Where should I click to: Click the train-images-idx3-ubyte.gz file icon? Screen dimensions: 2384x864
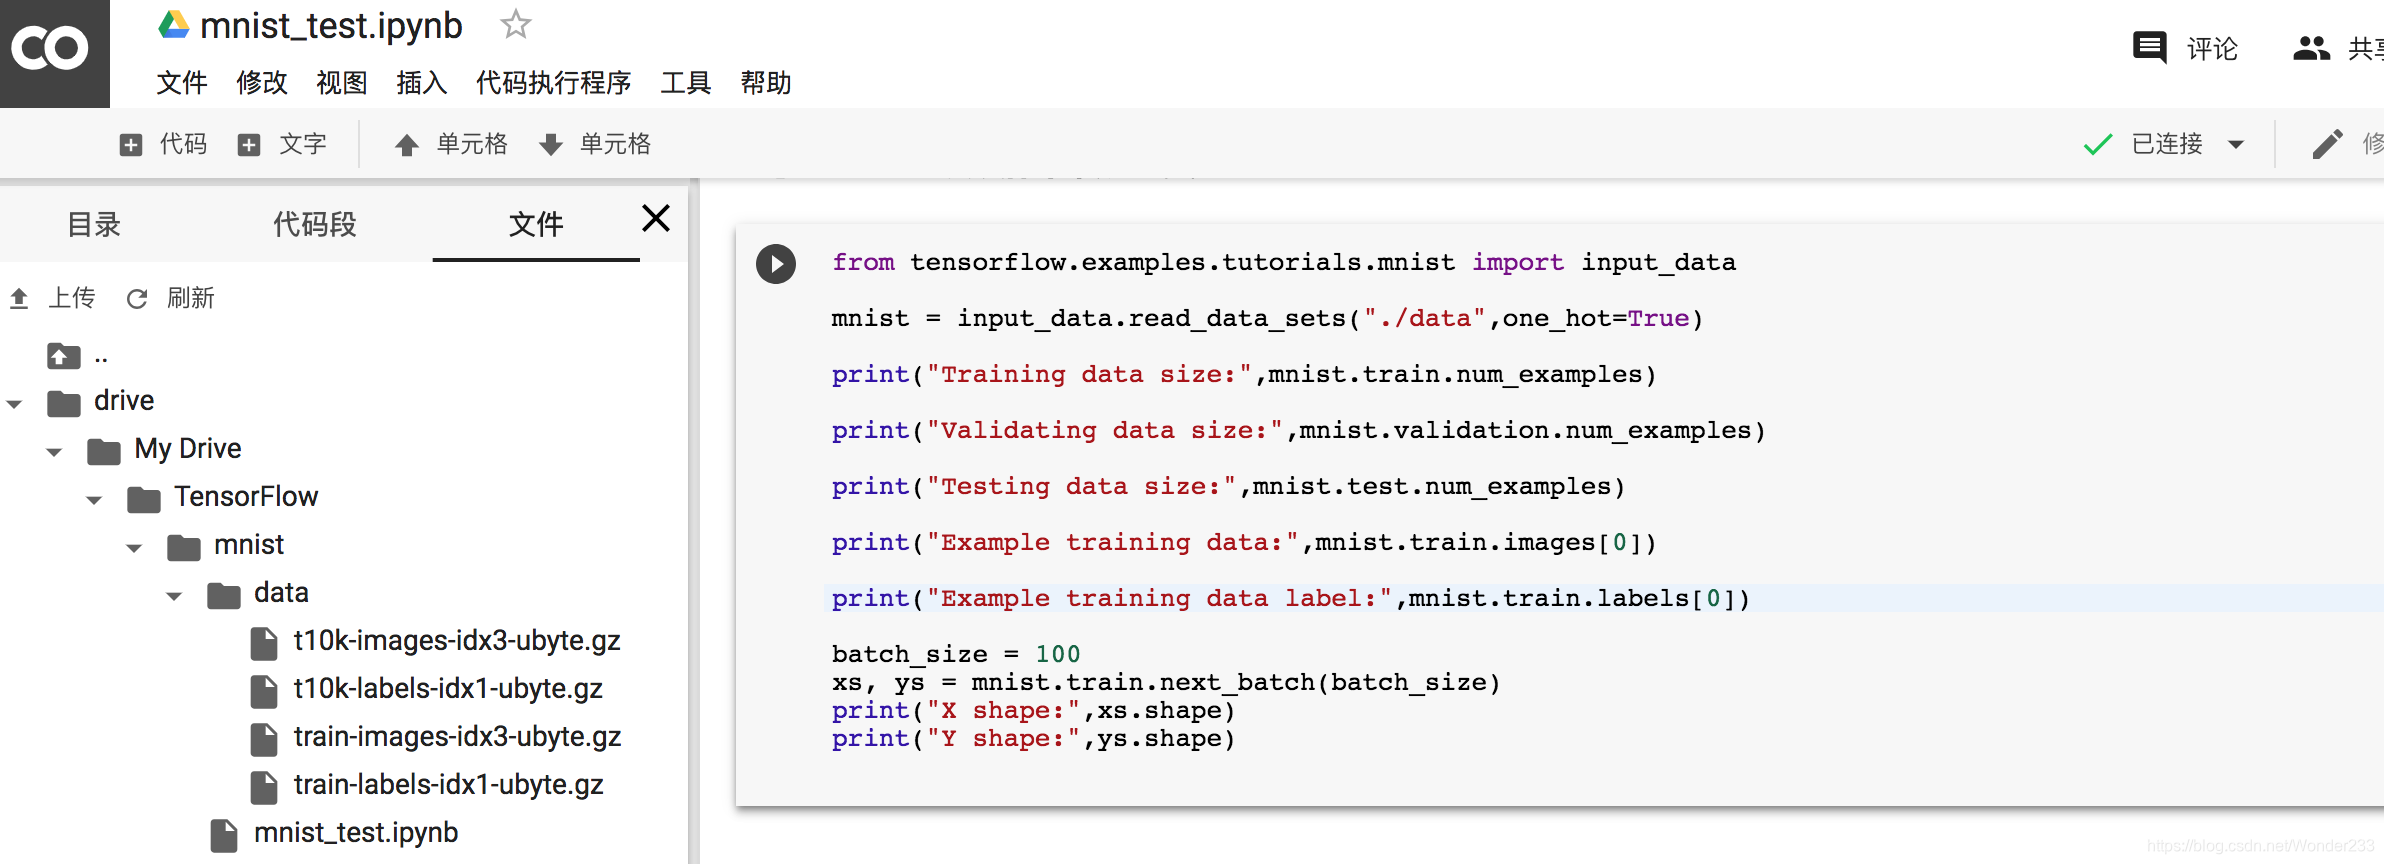point(264,739)
